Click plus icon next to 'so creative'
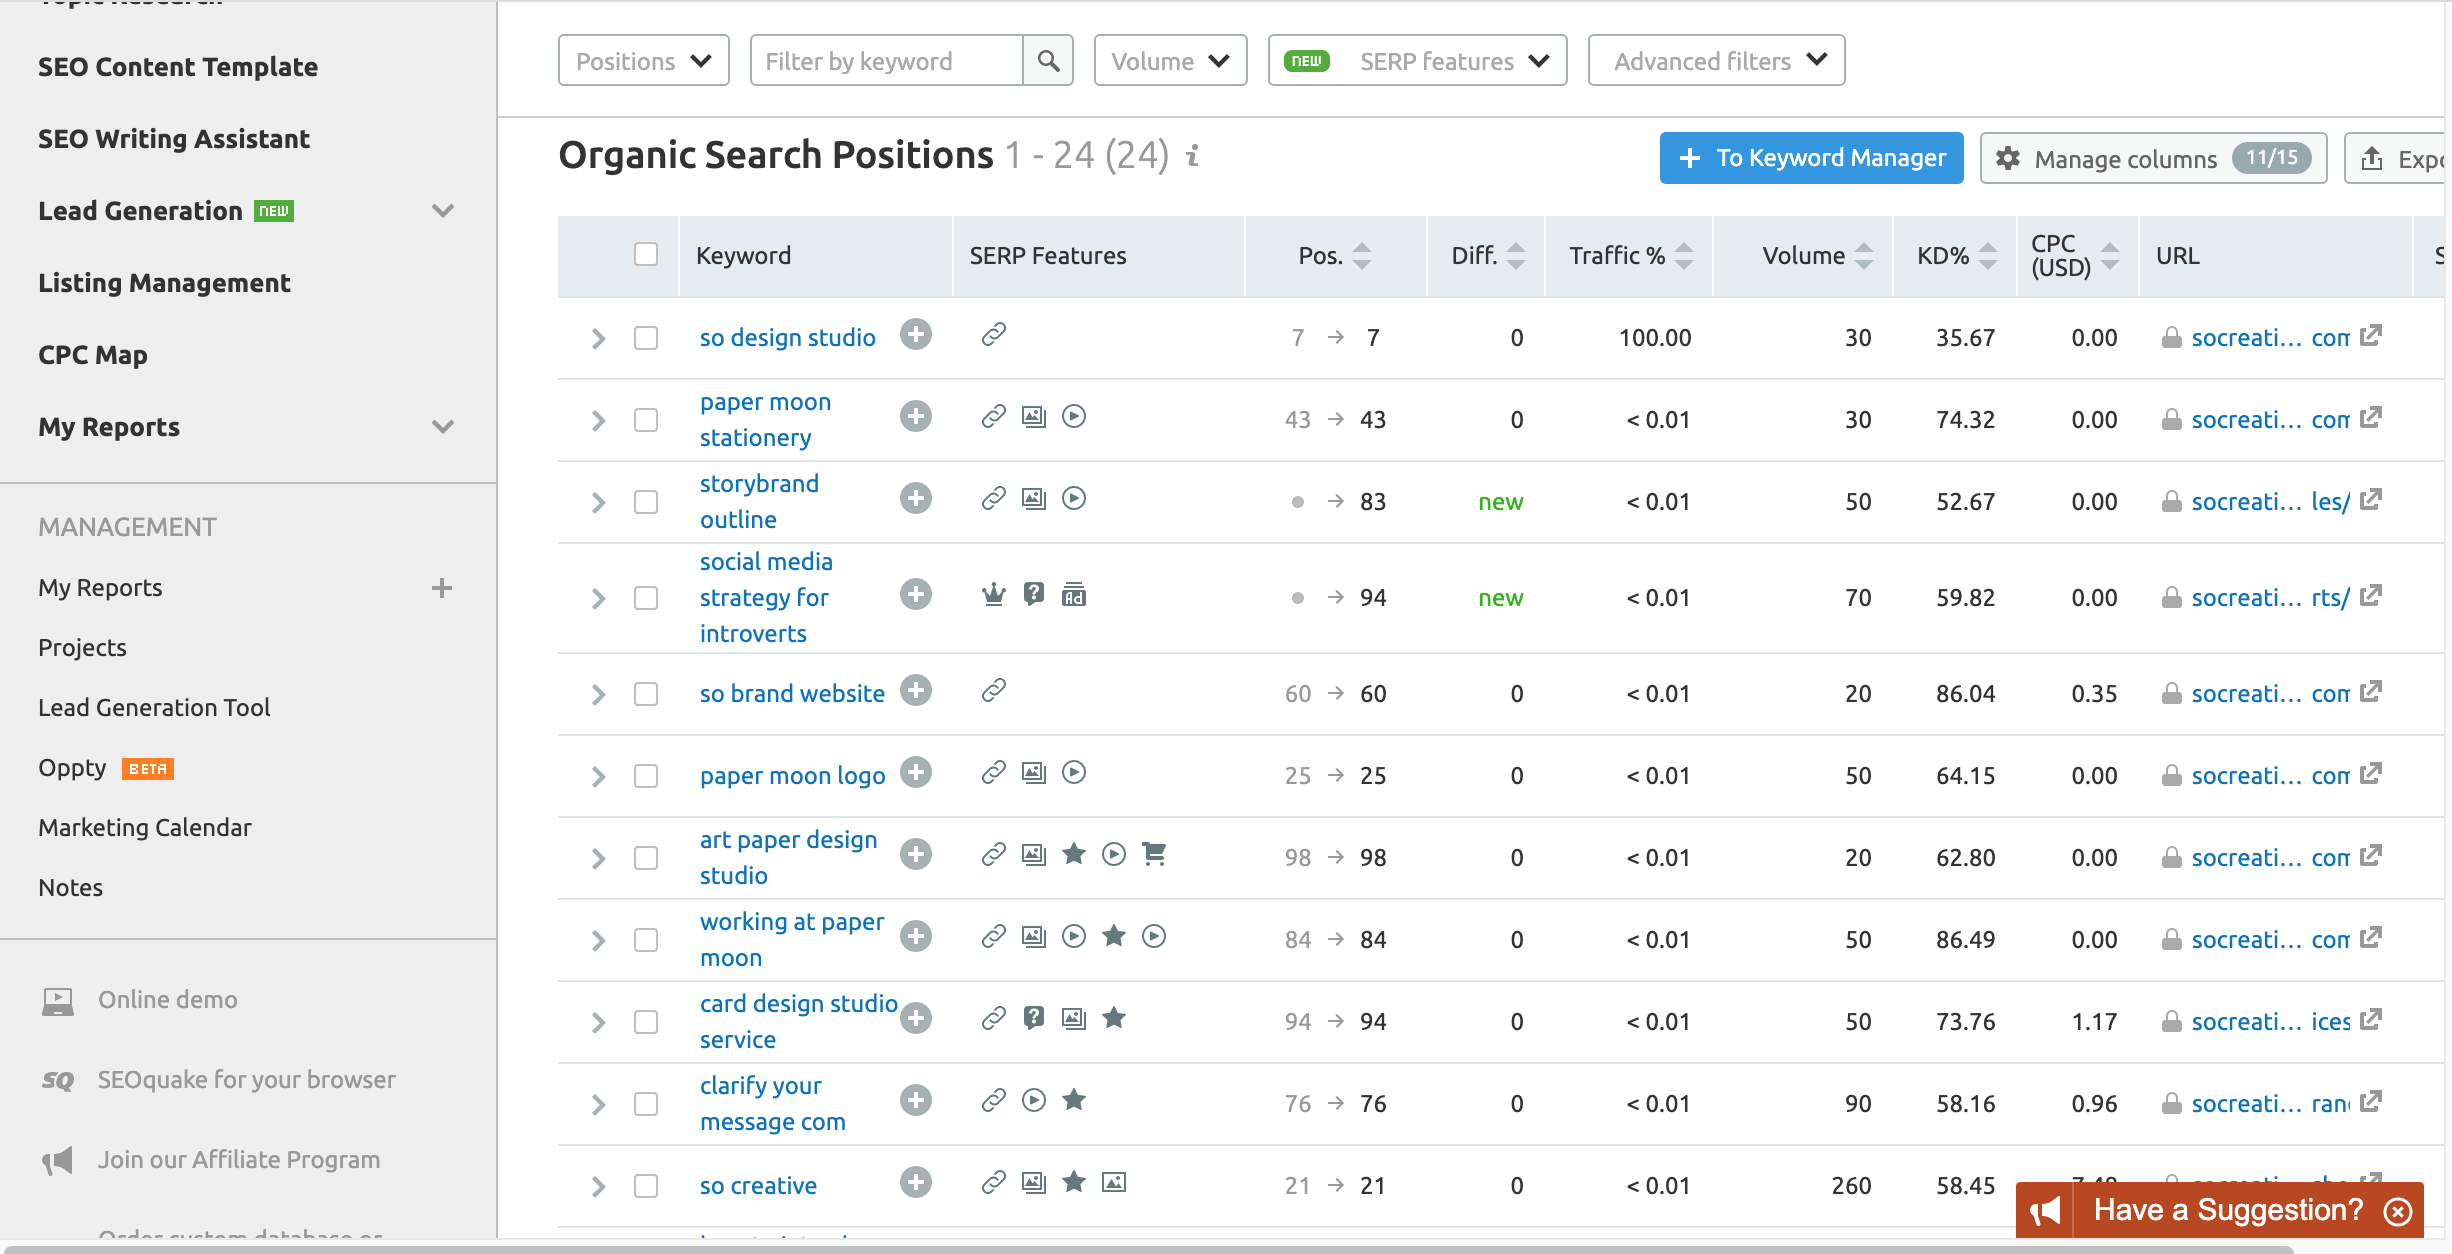2452x1254 pixels. tap(915, 1182)
